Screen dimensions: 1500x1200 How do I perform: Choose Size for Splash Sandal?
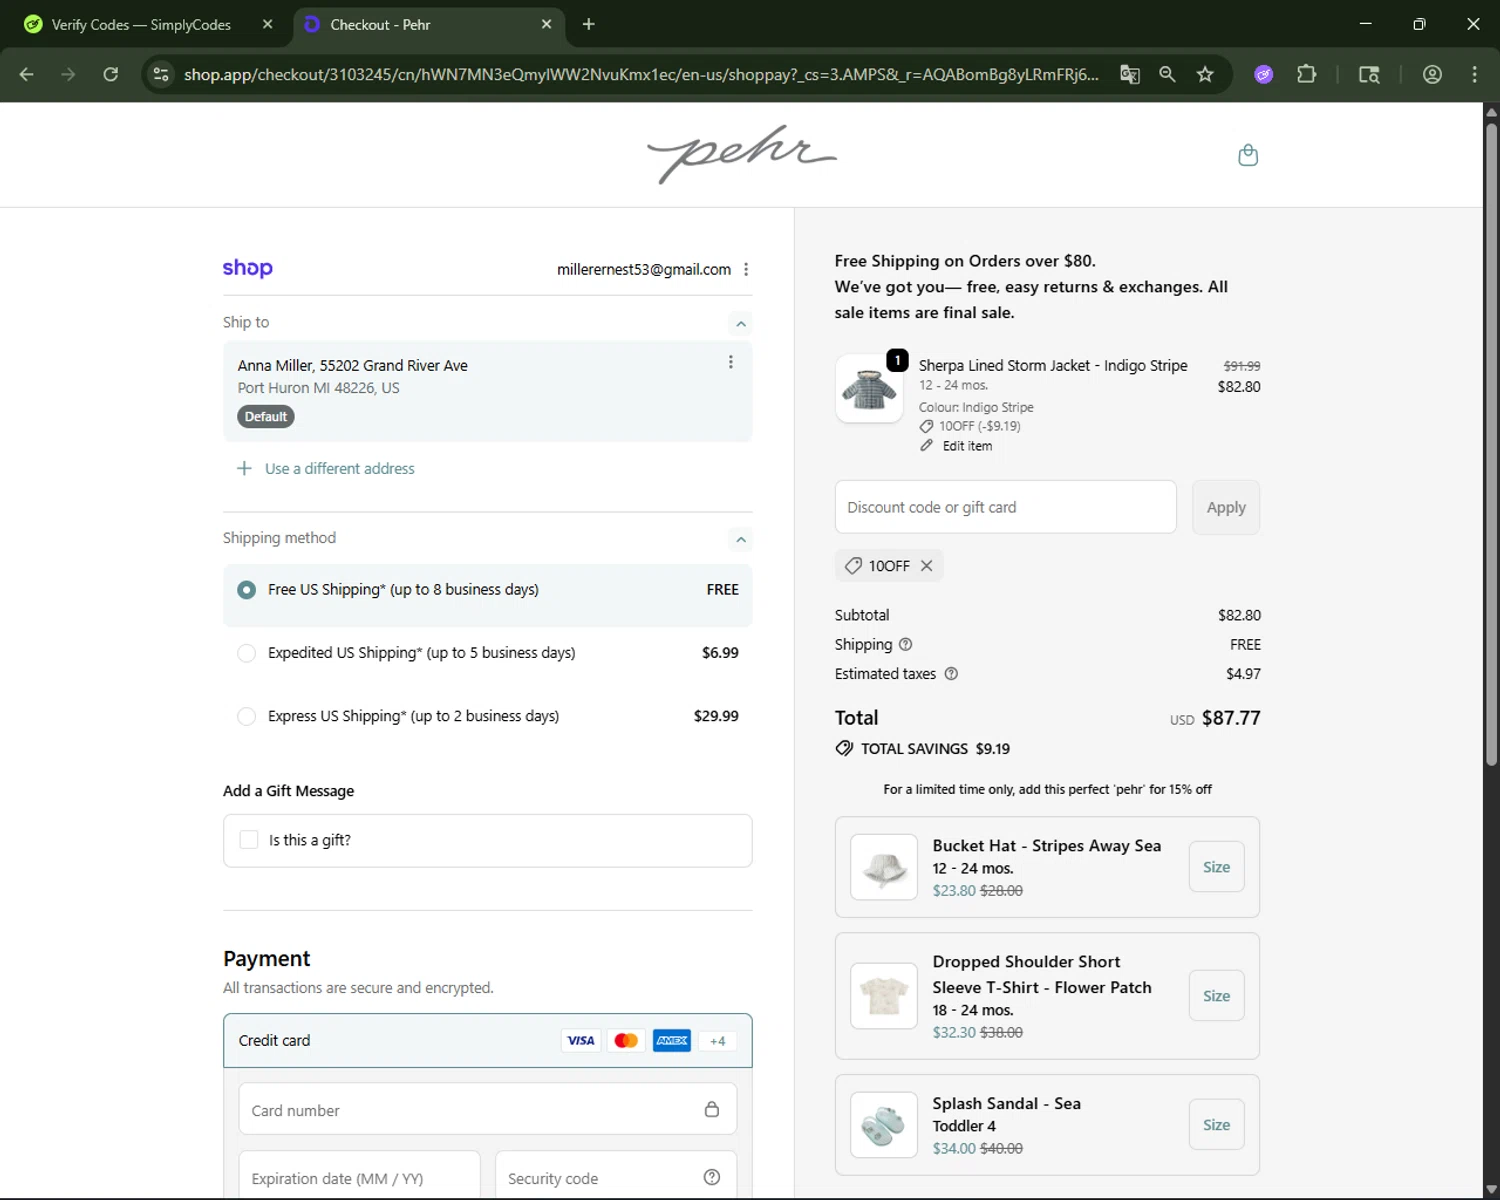point(1216,1125)
